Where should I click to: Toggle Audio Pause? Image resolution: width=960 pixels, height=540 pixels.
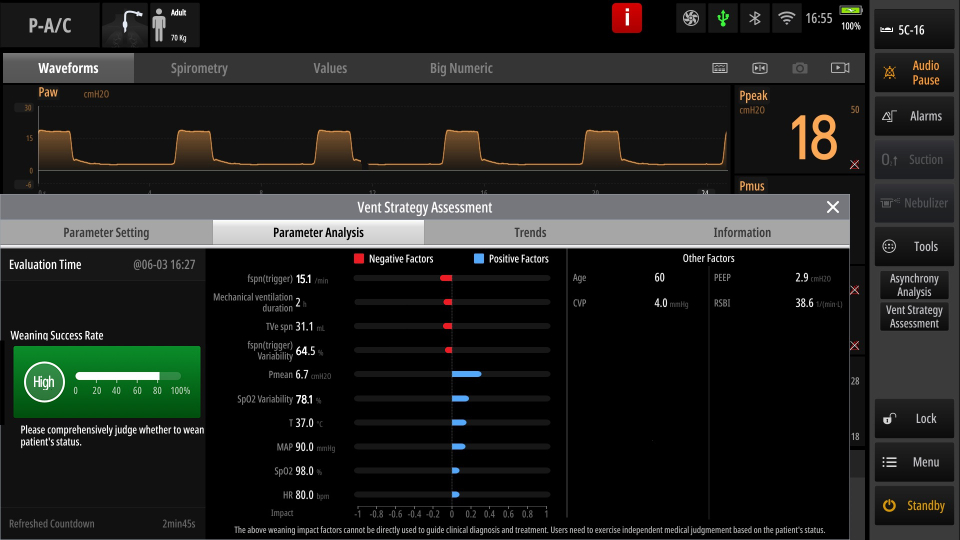tap(914, 73)
